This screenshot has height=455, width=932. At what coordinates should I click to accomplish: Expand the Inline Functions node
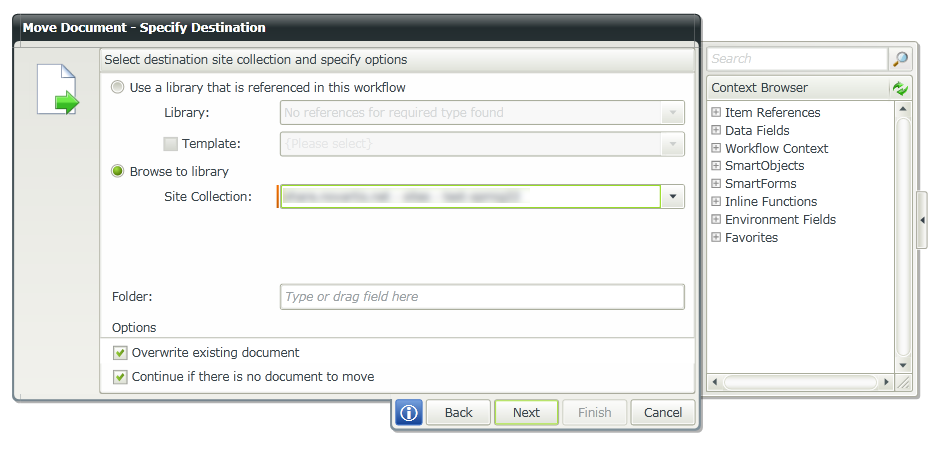716,201
